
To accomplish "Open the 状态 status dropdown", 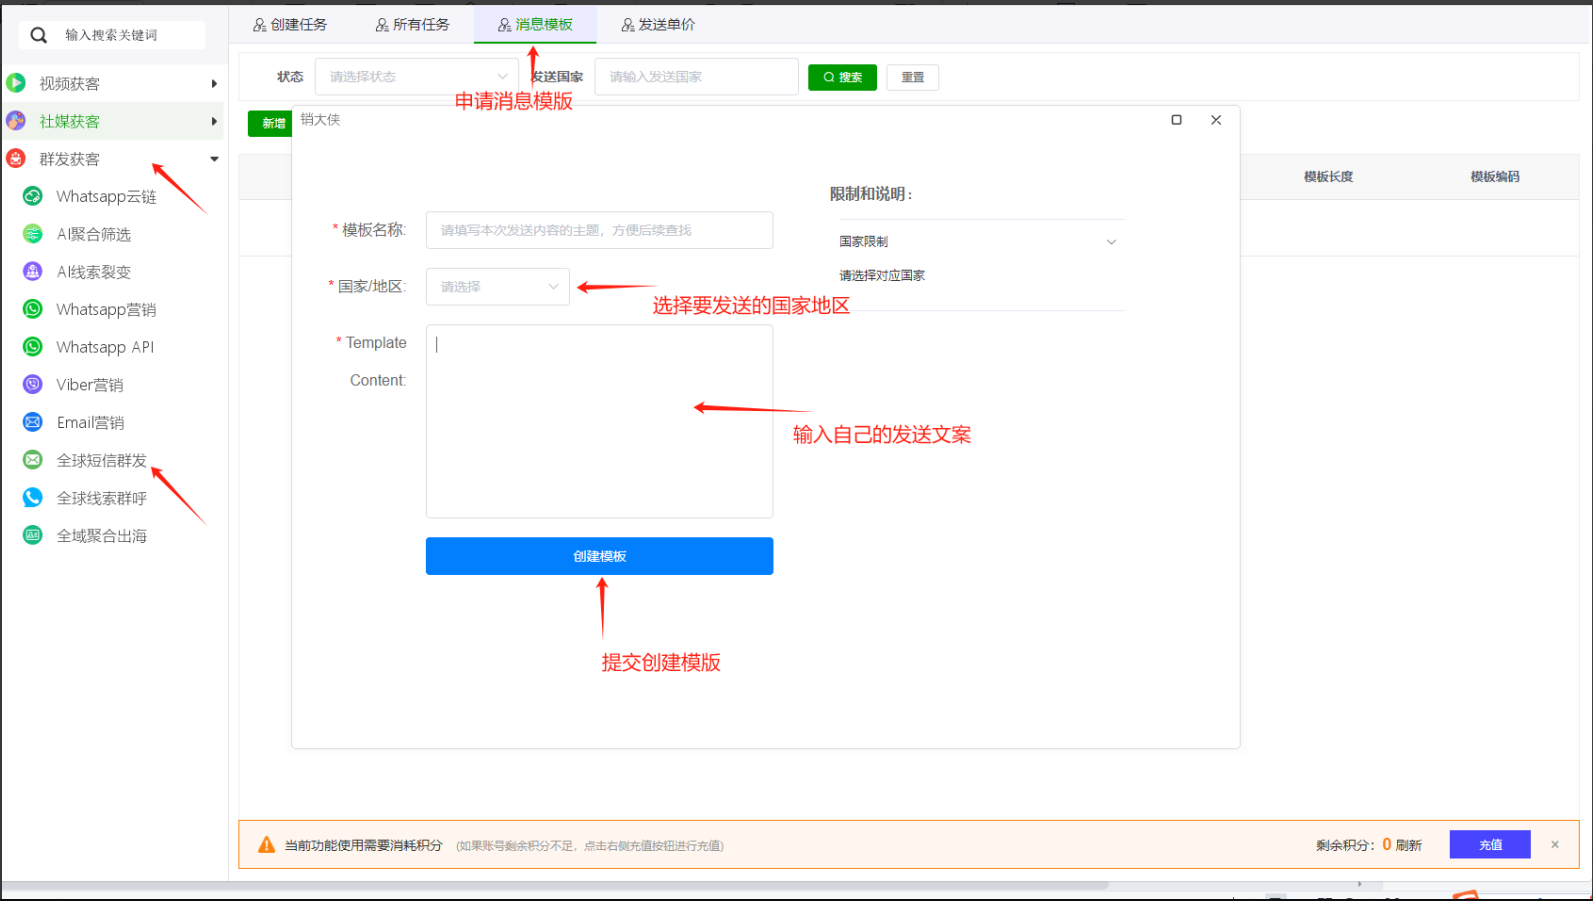I will 416,77.
